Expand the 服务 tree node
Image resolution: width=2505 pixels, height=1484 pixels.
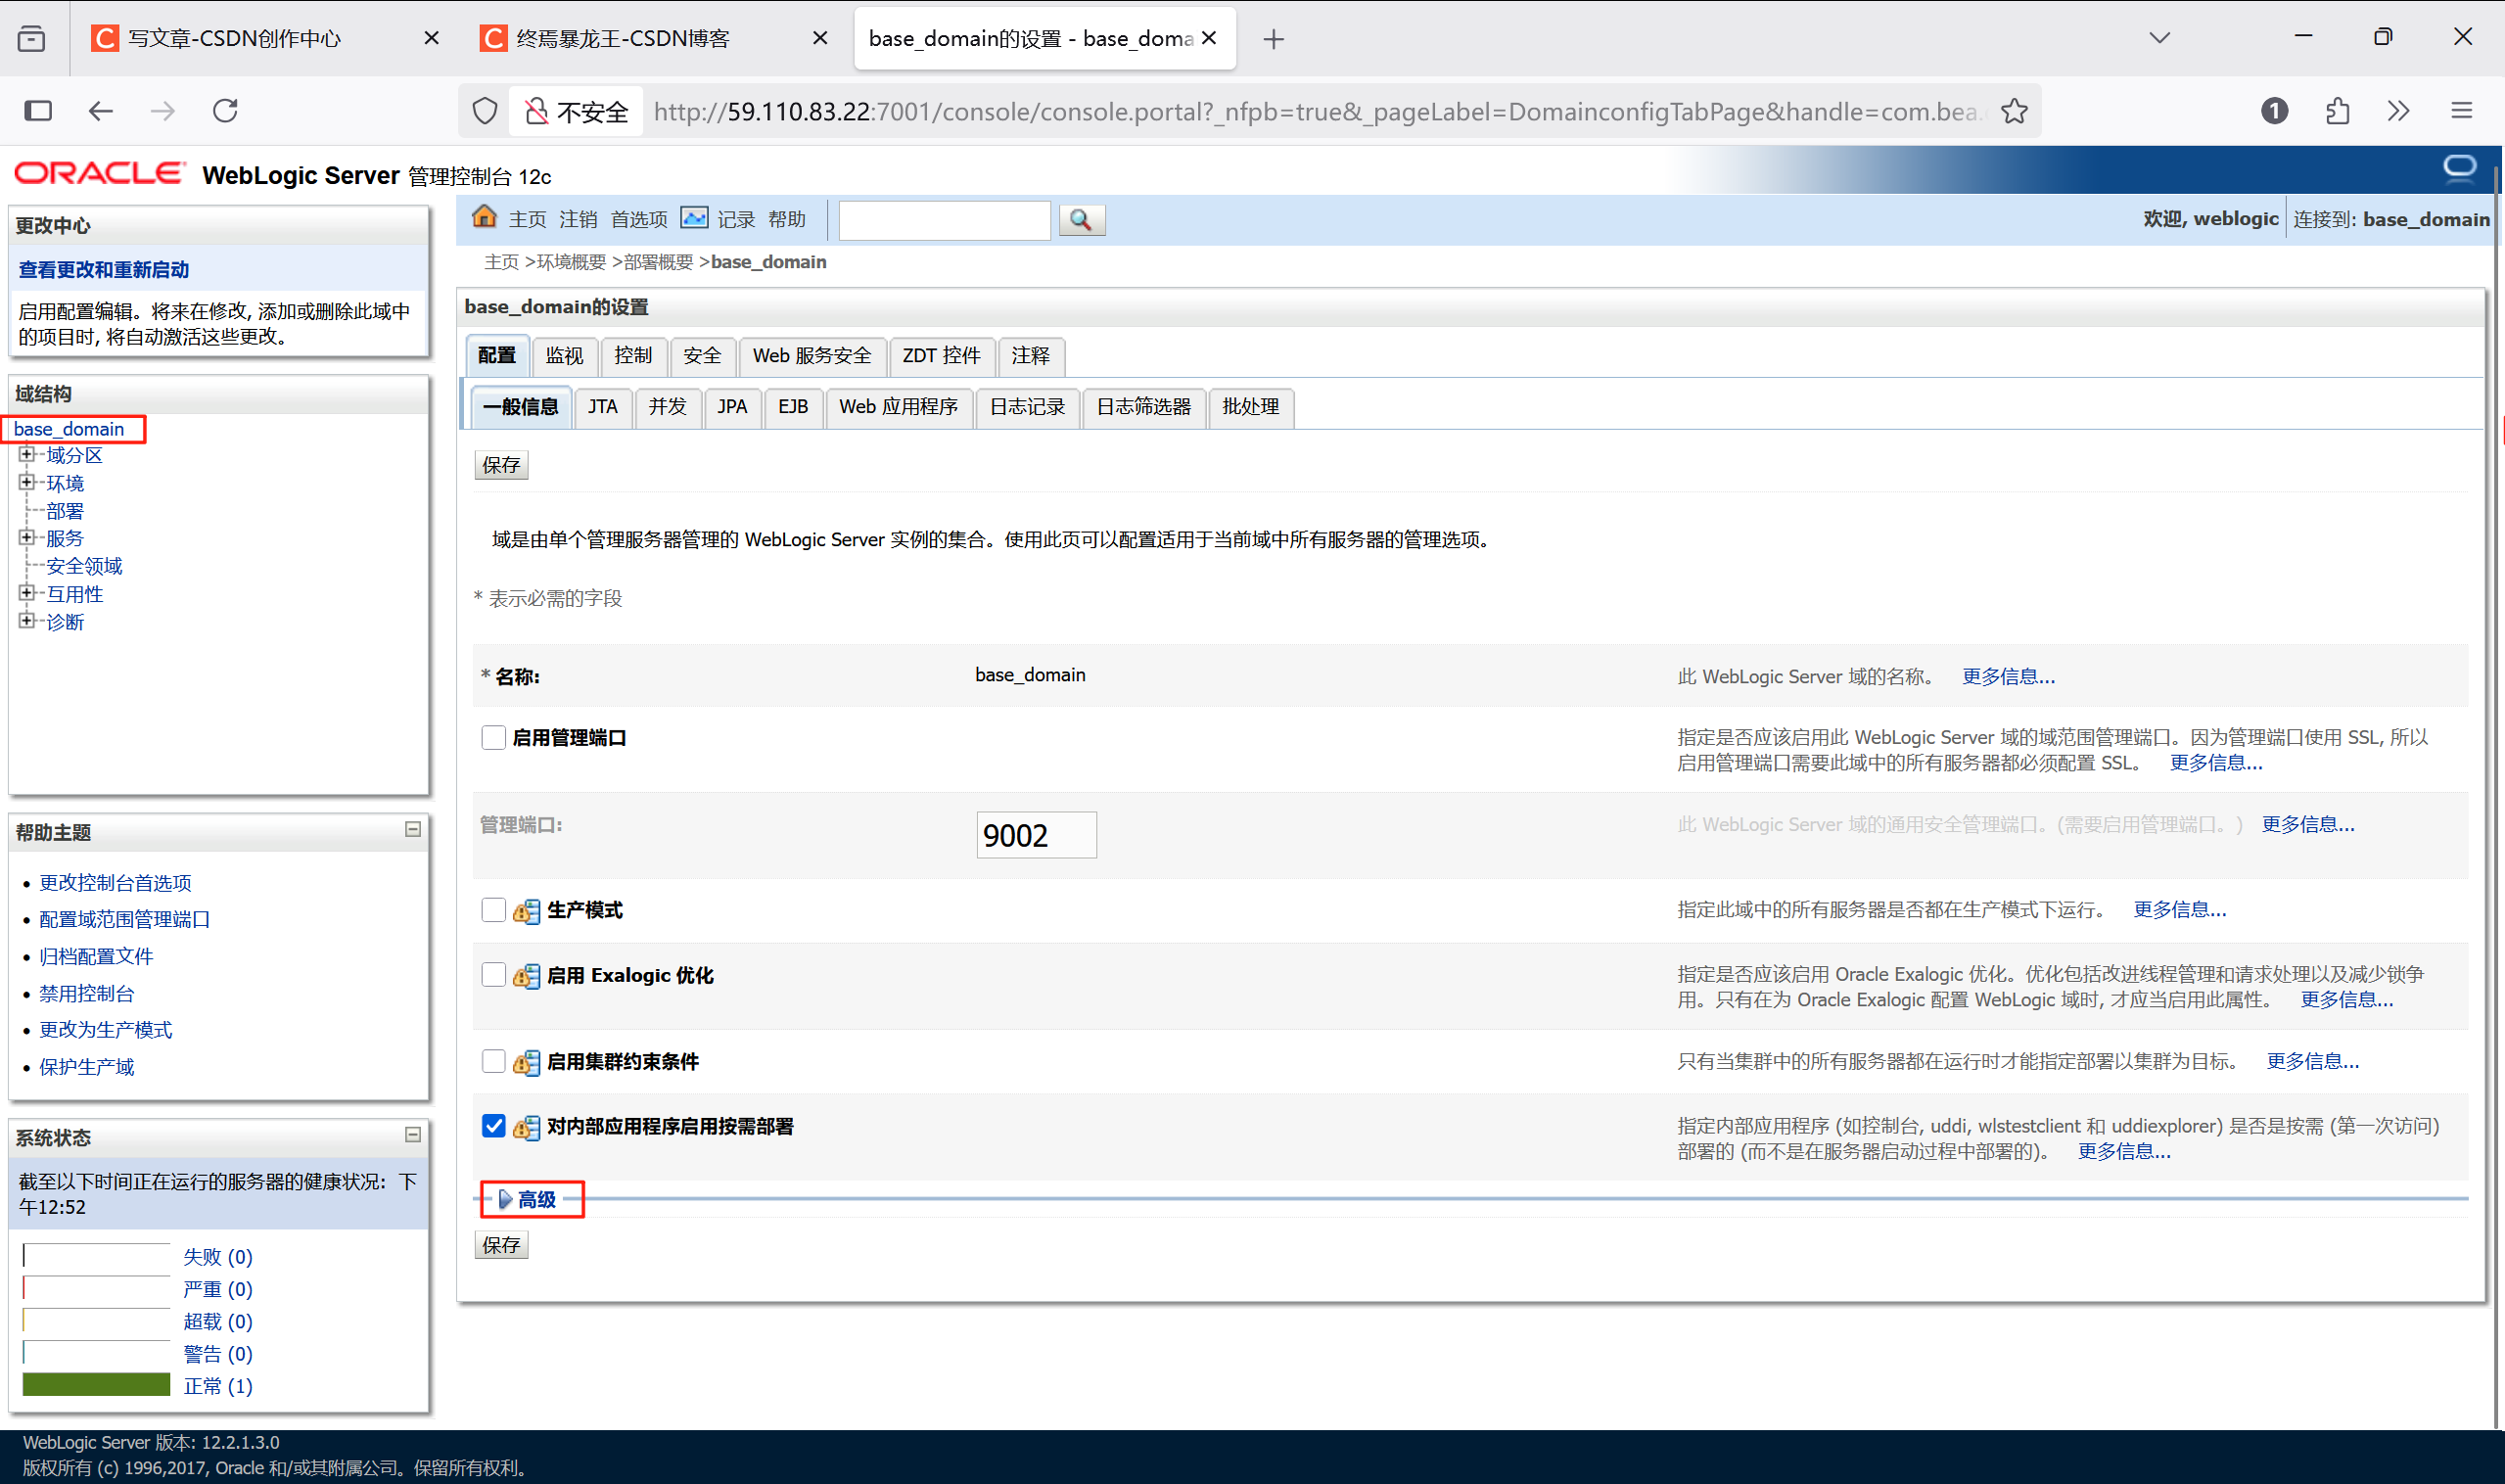(x=27, y=537)
